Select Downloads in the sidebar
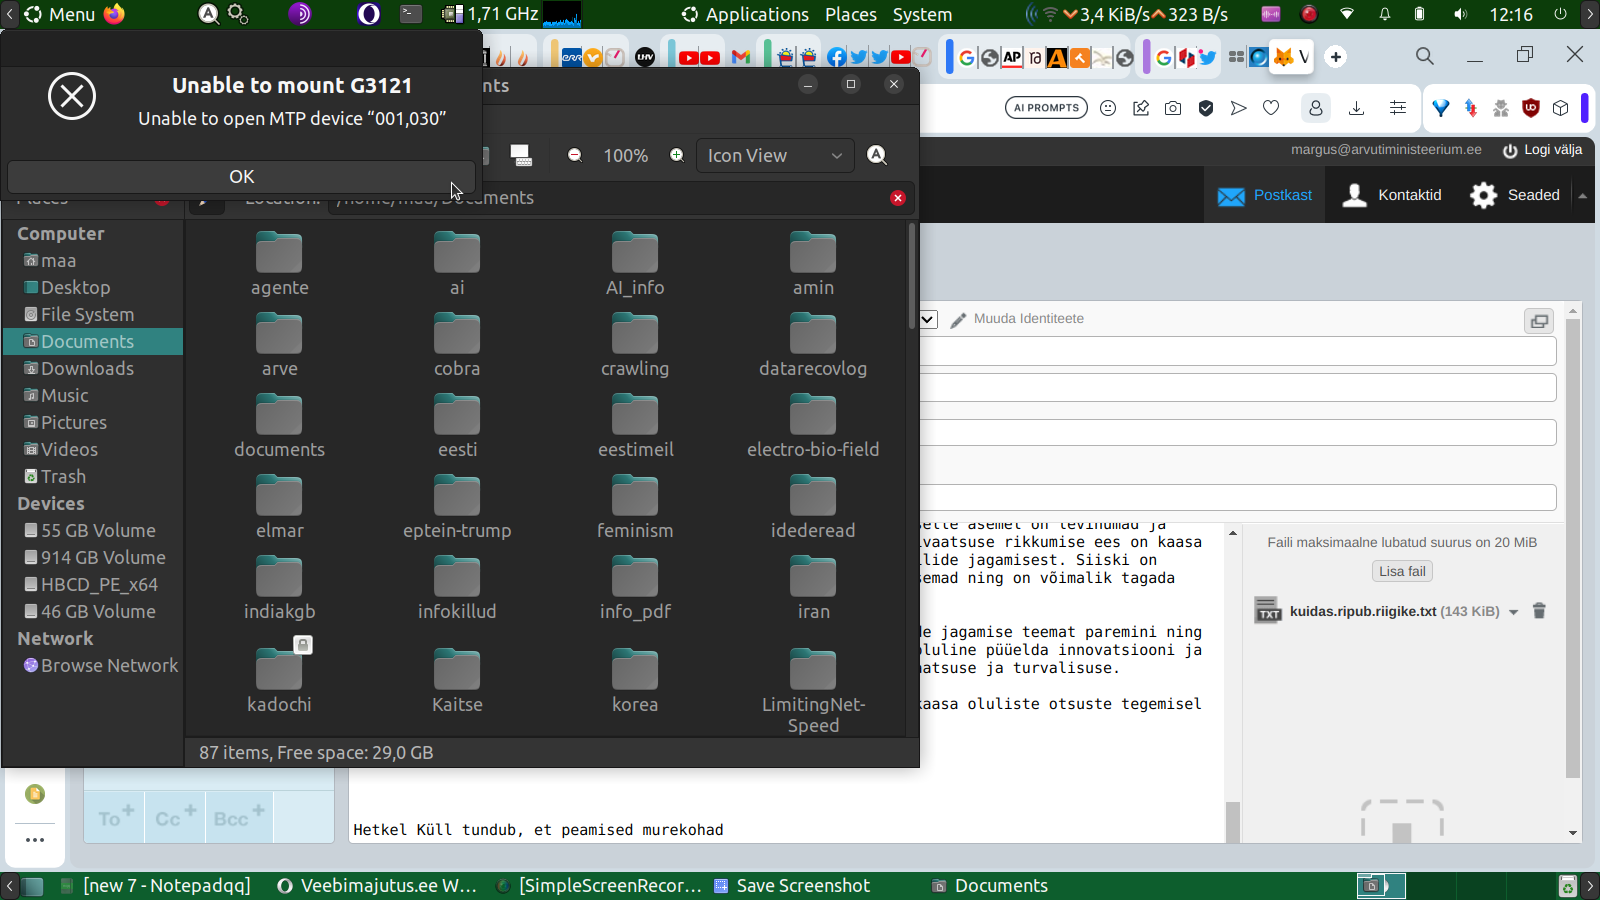The image size is (1600, 900). coord(87,369)
